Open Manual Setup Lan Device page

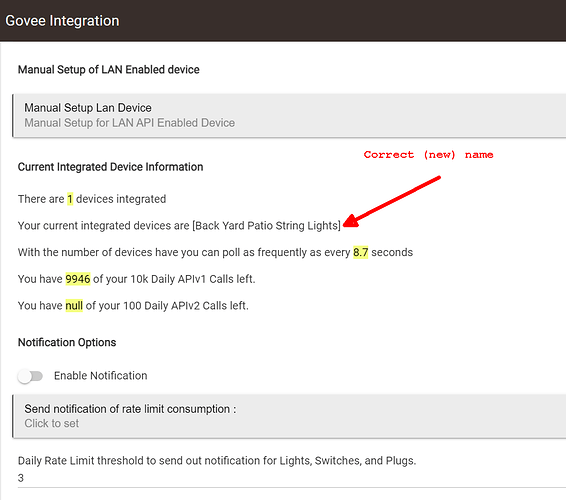coord(289,116)
